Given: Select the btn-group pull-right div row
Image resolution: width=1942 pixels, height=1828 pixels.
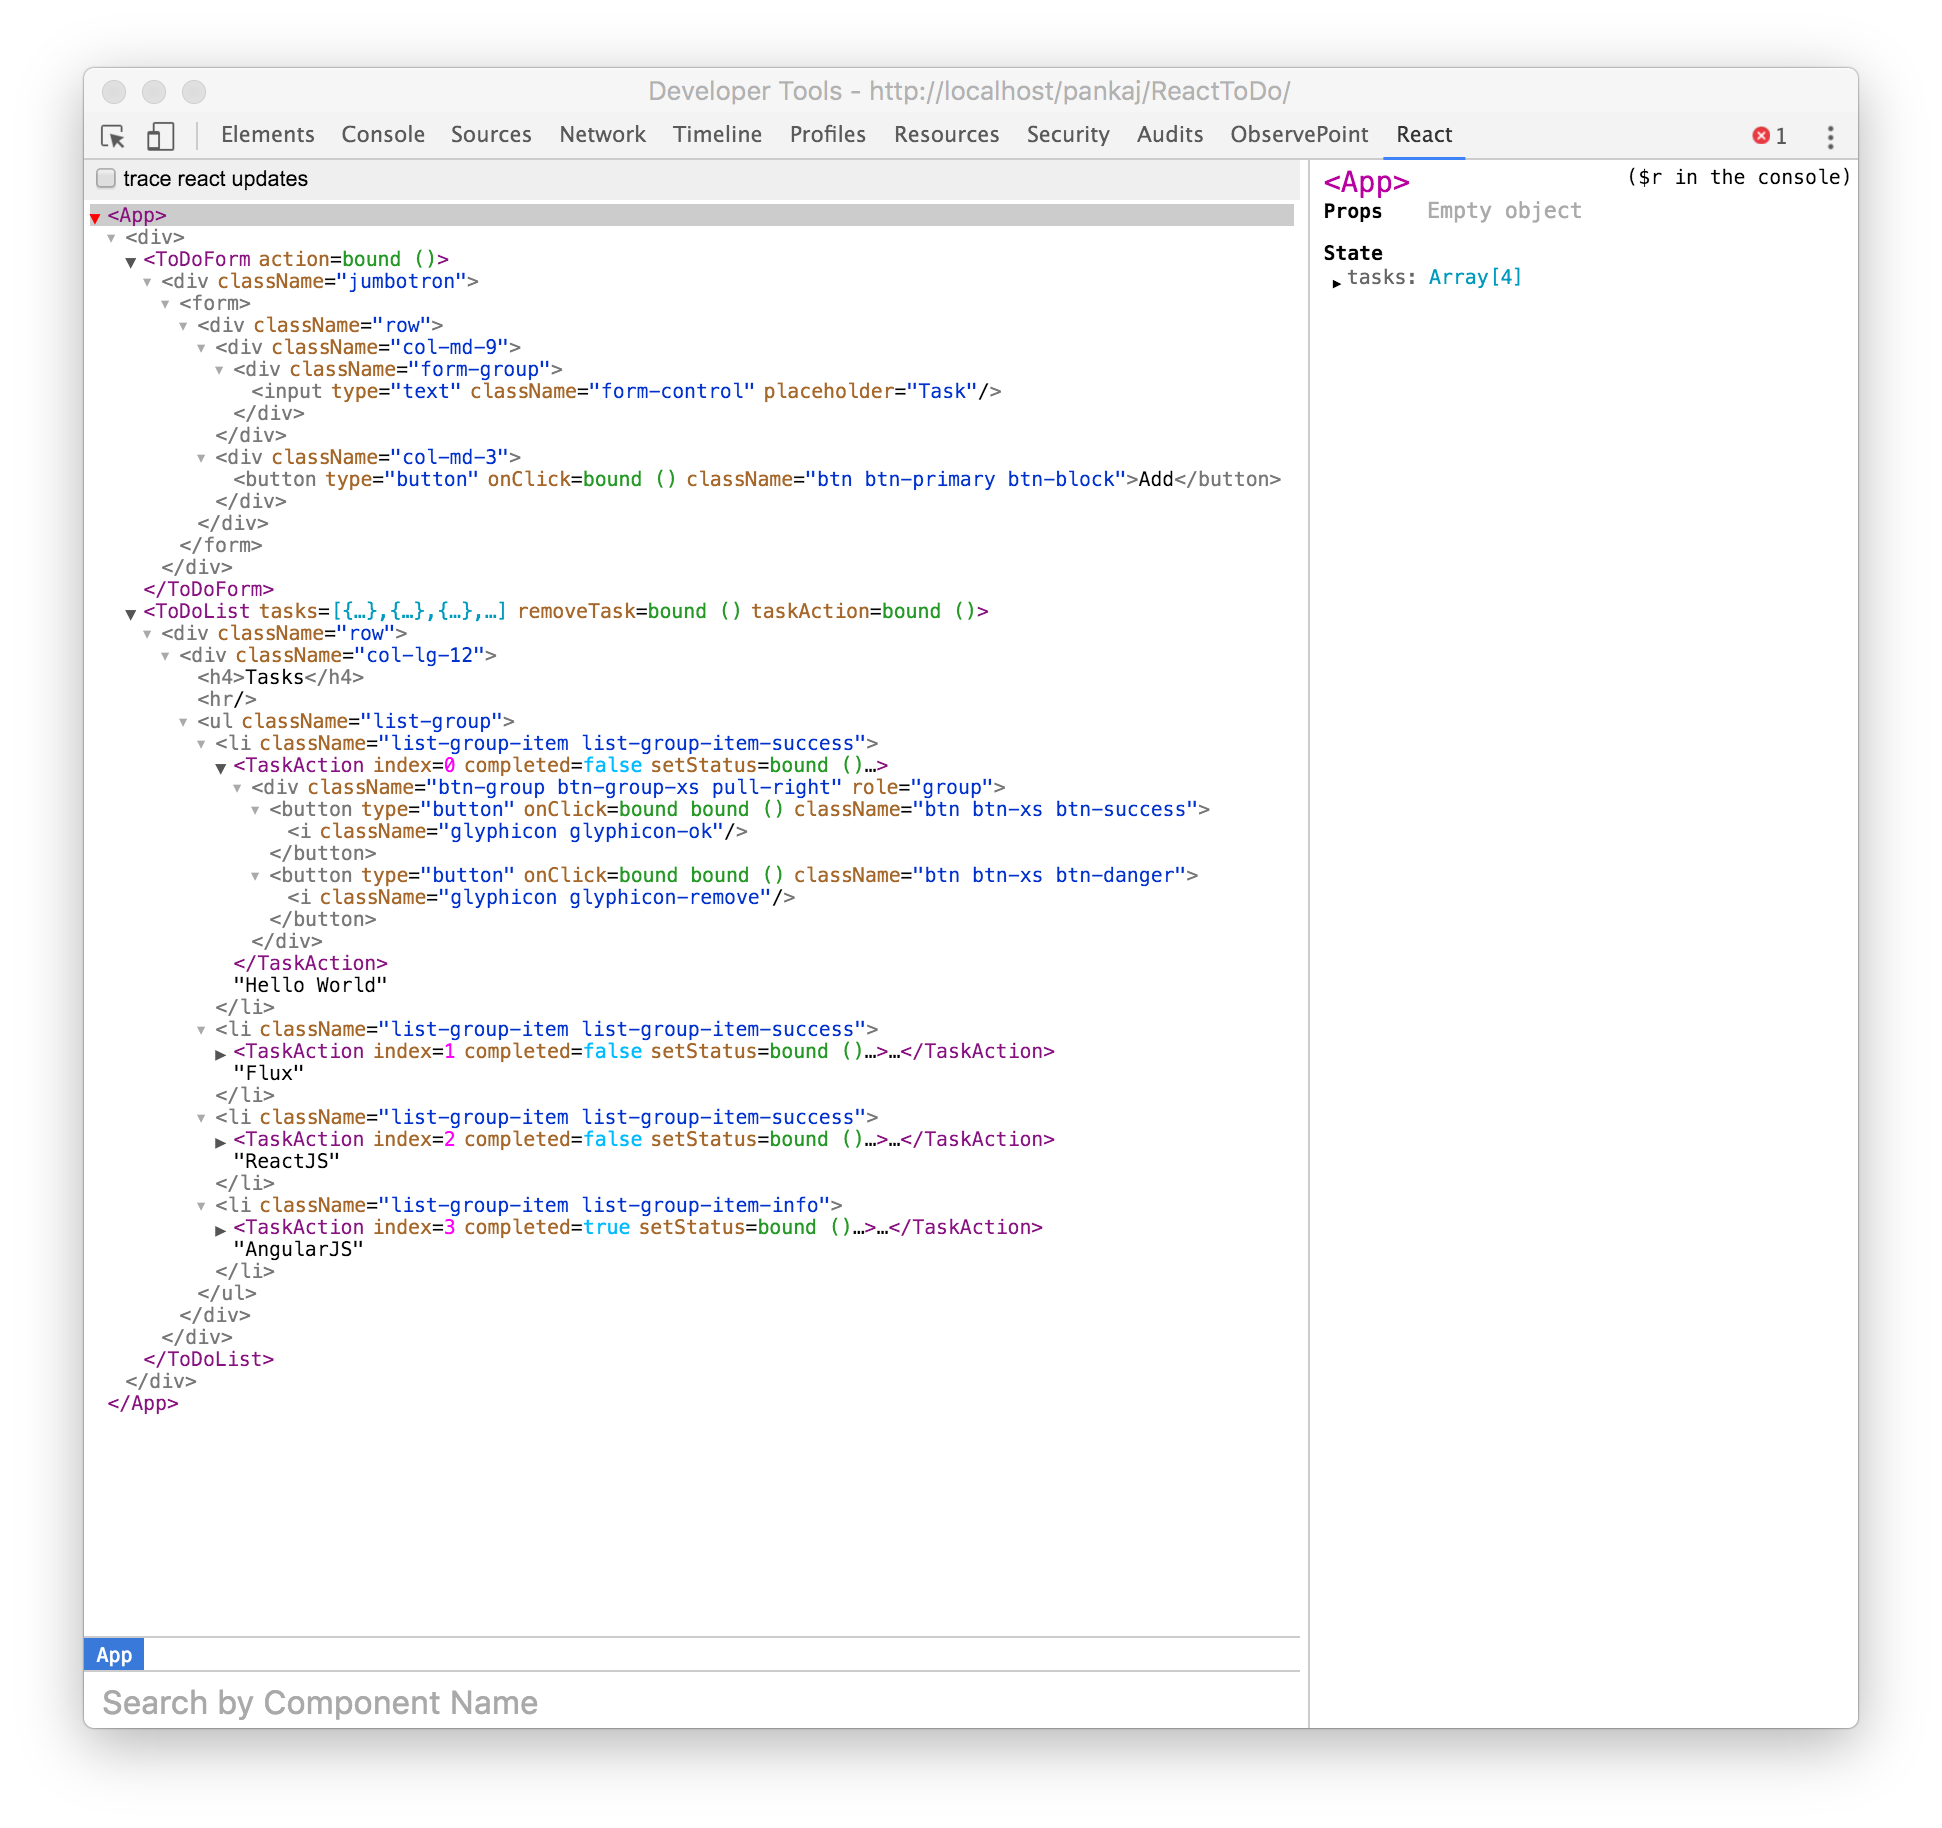Looking at the screenshot, I should (628, 787).
